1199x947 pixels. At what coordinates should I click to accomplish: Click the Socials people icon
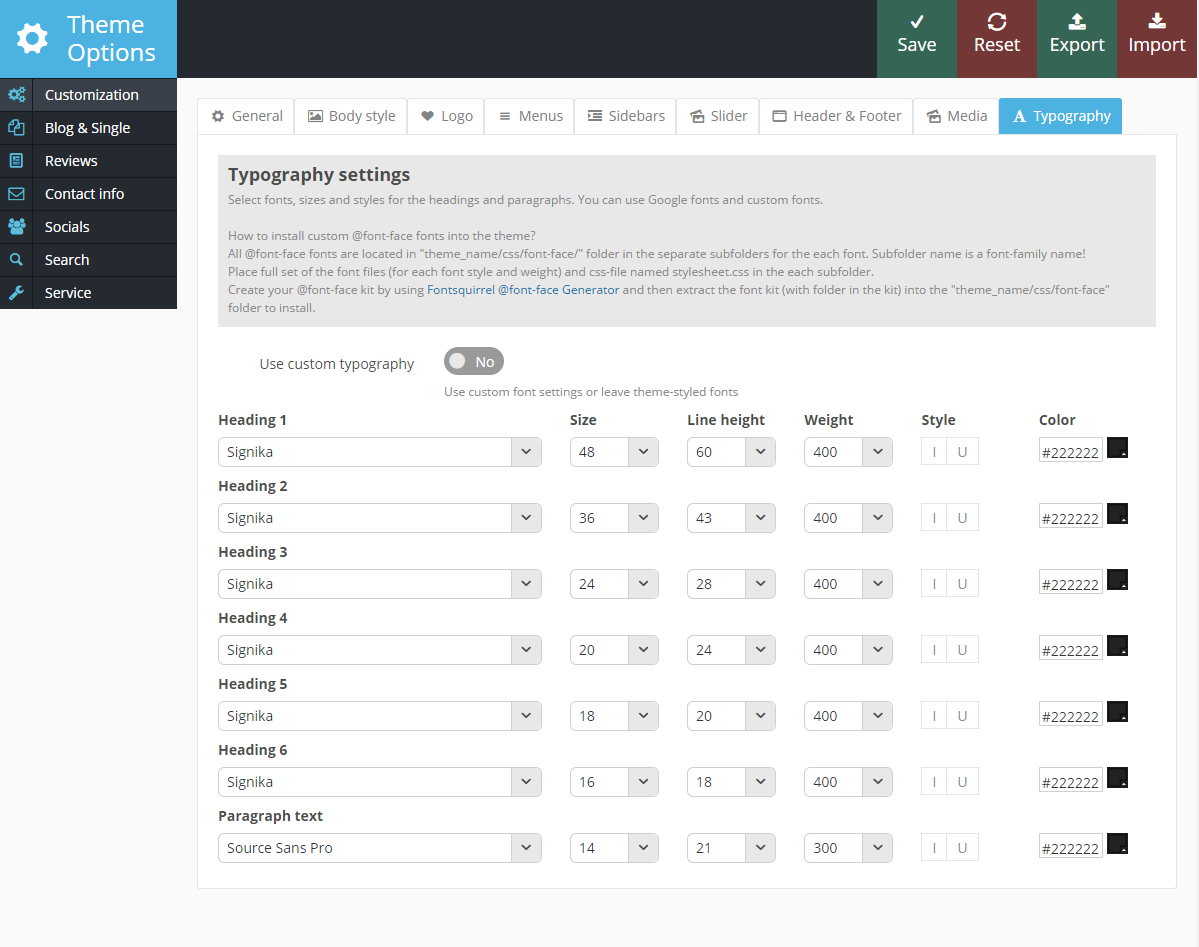16,227
